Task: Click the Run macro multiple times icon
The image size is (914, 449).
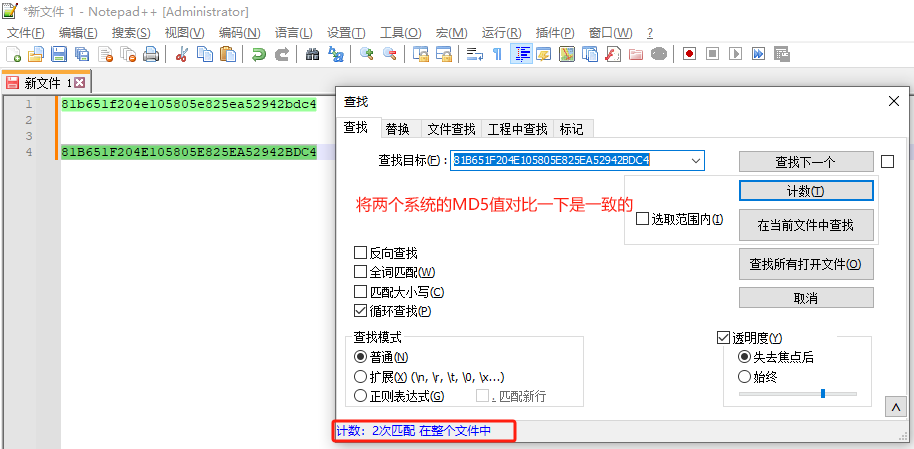Action: point(758,54)
